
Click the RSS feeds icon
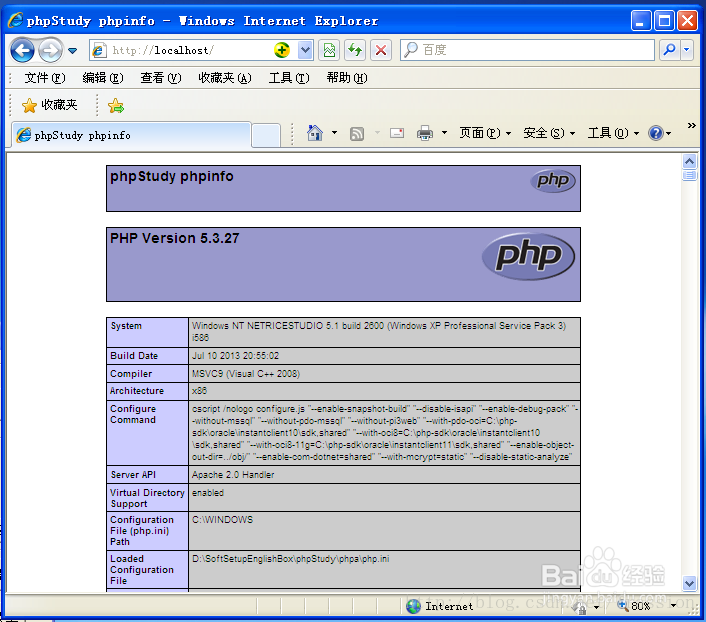(357, 134)
